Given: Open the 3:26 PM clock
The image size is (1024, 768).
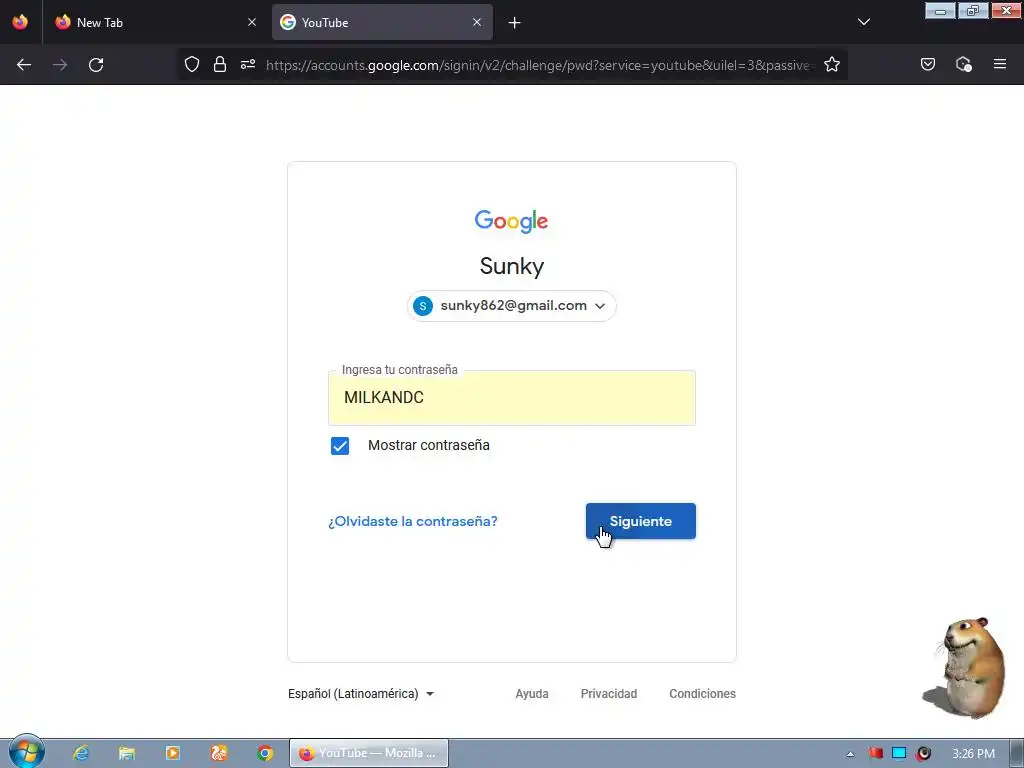Looking at the screenshot, I should click(x=973, y=754).
